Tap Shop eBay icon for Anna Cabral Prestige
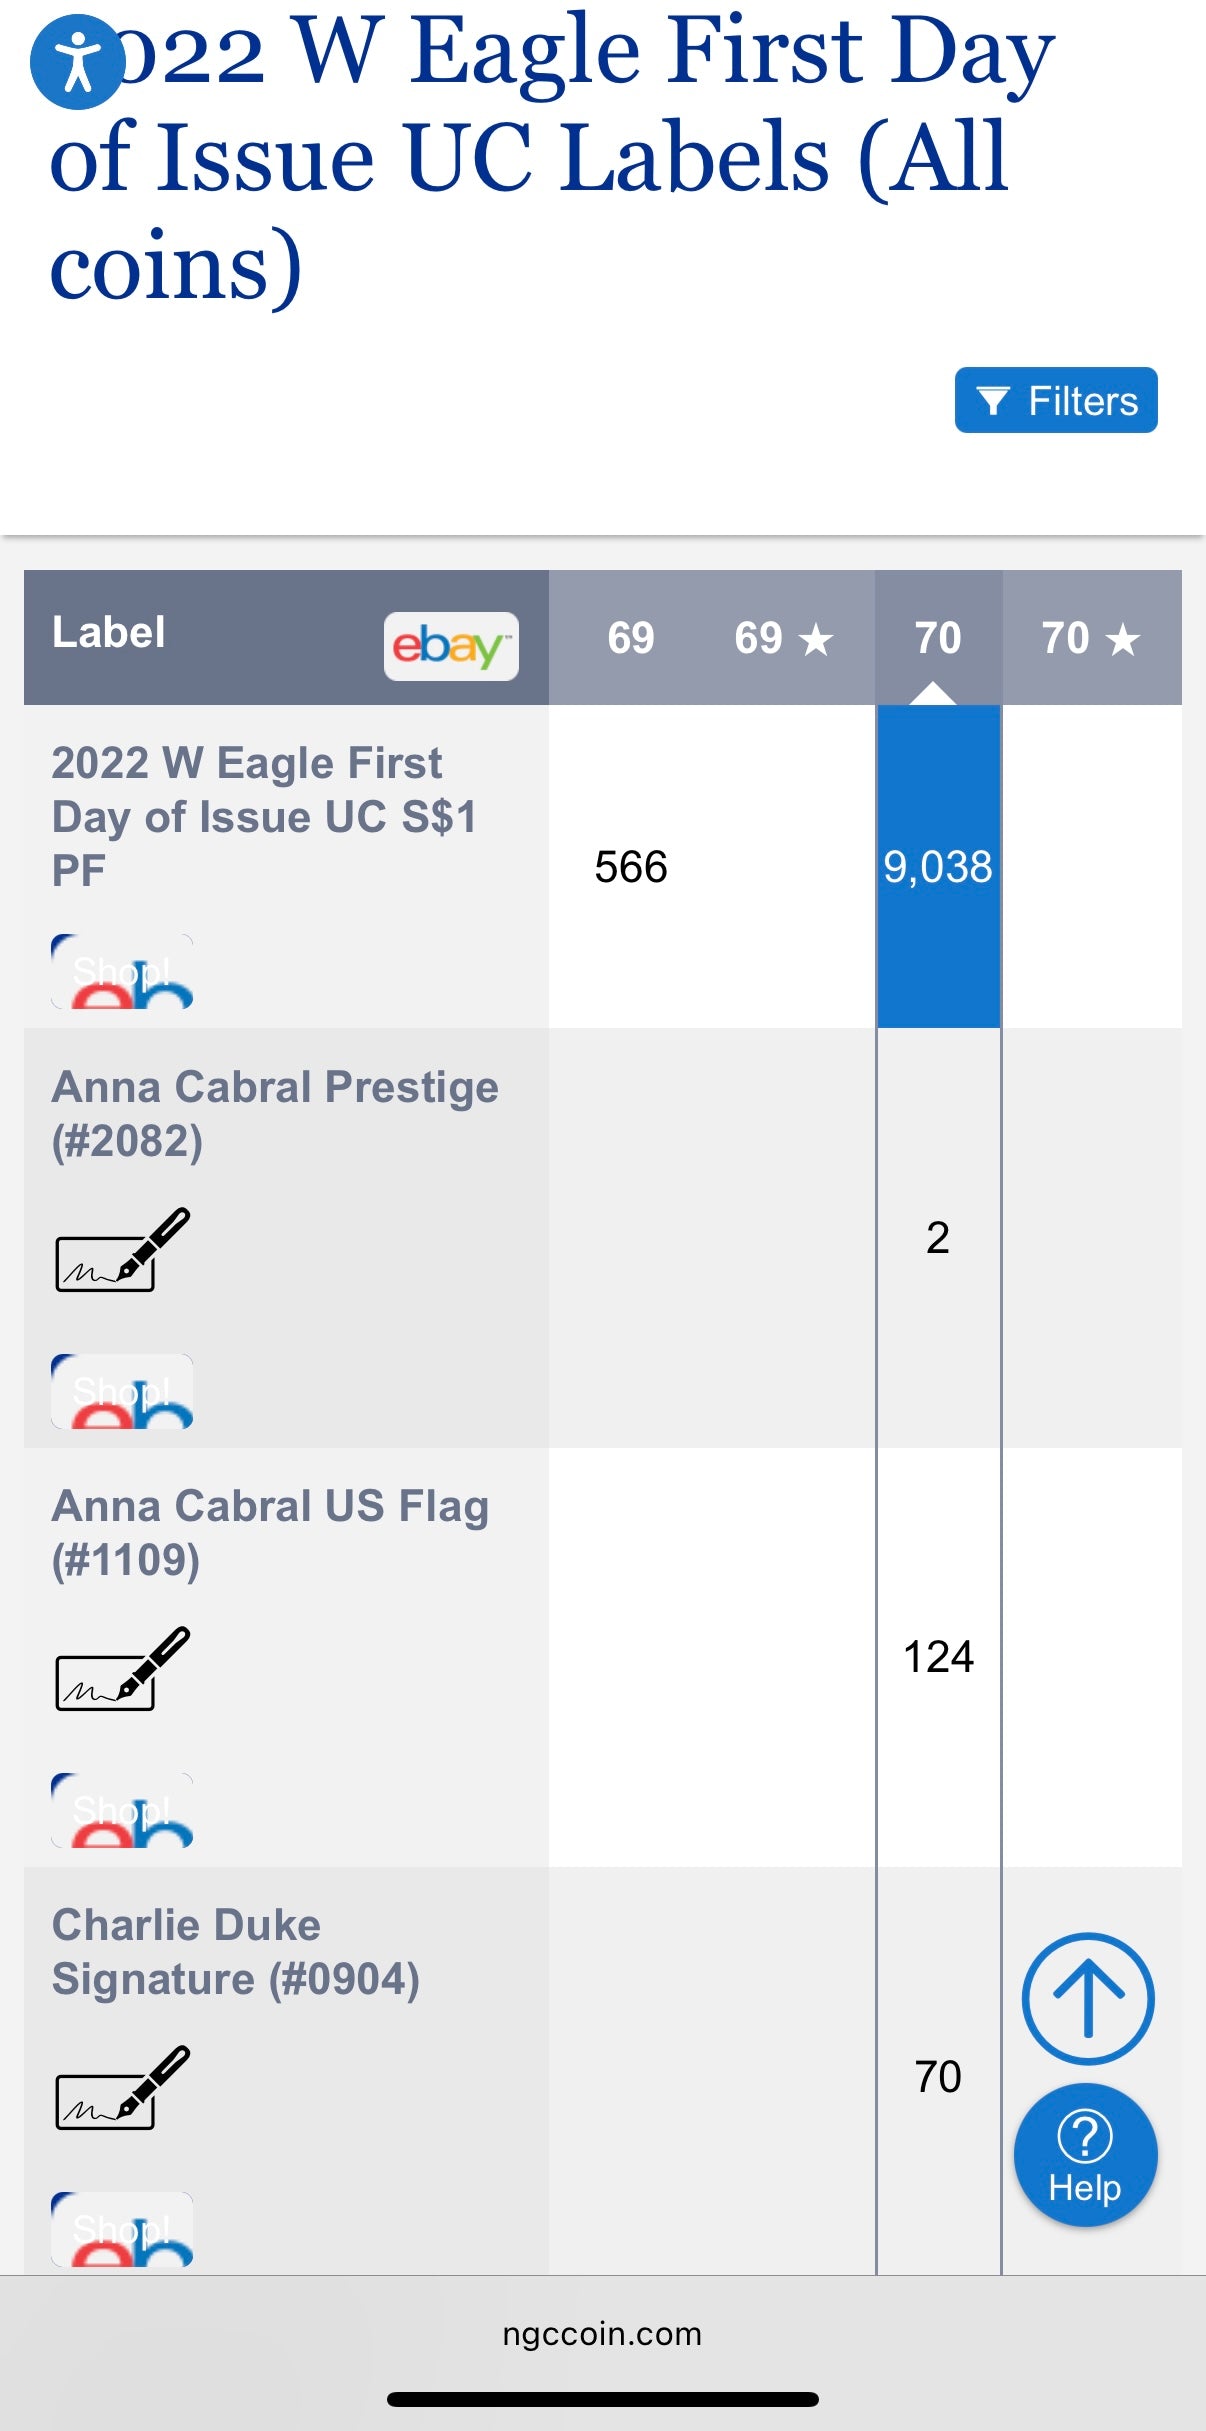 (x=122, y=1391)
